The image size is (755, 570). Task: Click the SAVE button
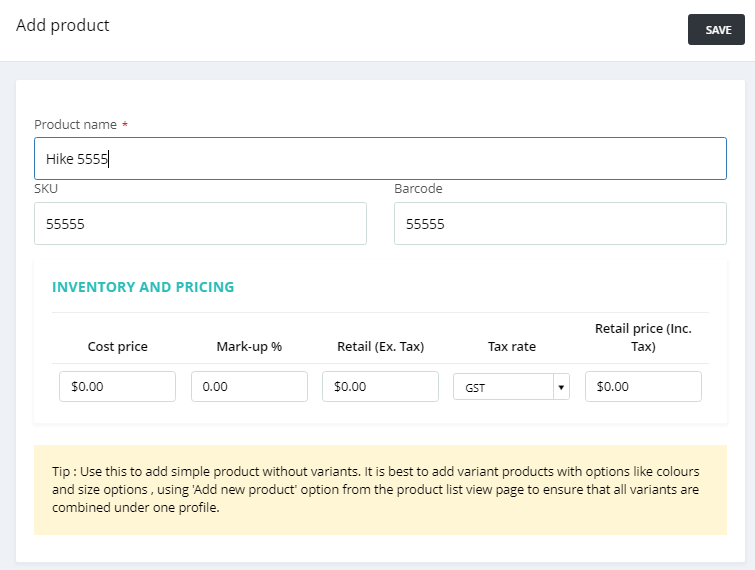click(x=716, y=30)
